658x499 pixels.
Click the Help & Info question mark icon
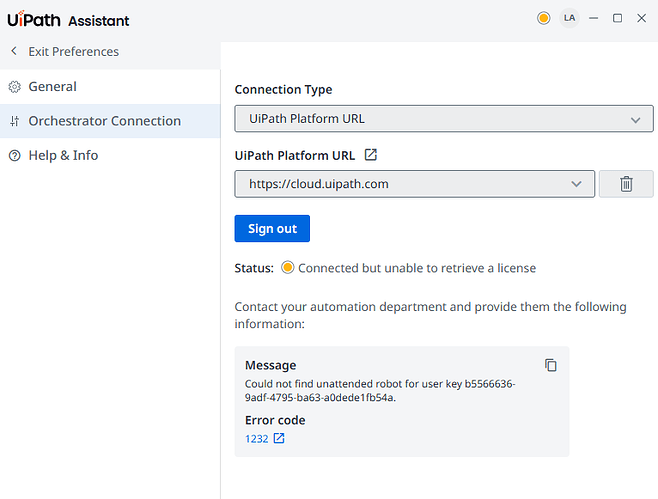[15, 156]
